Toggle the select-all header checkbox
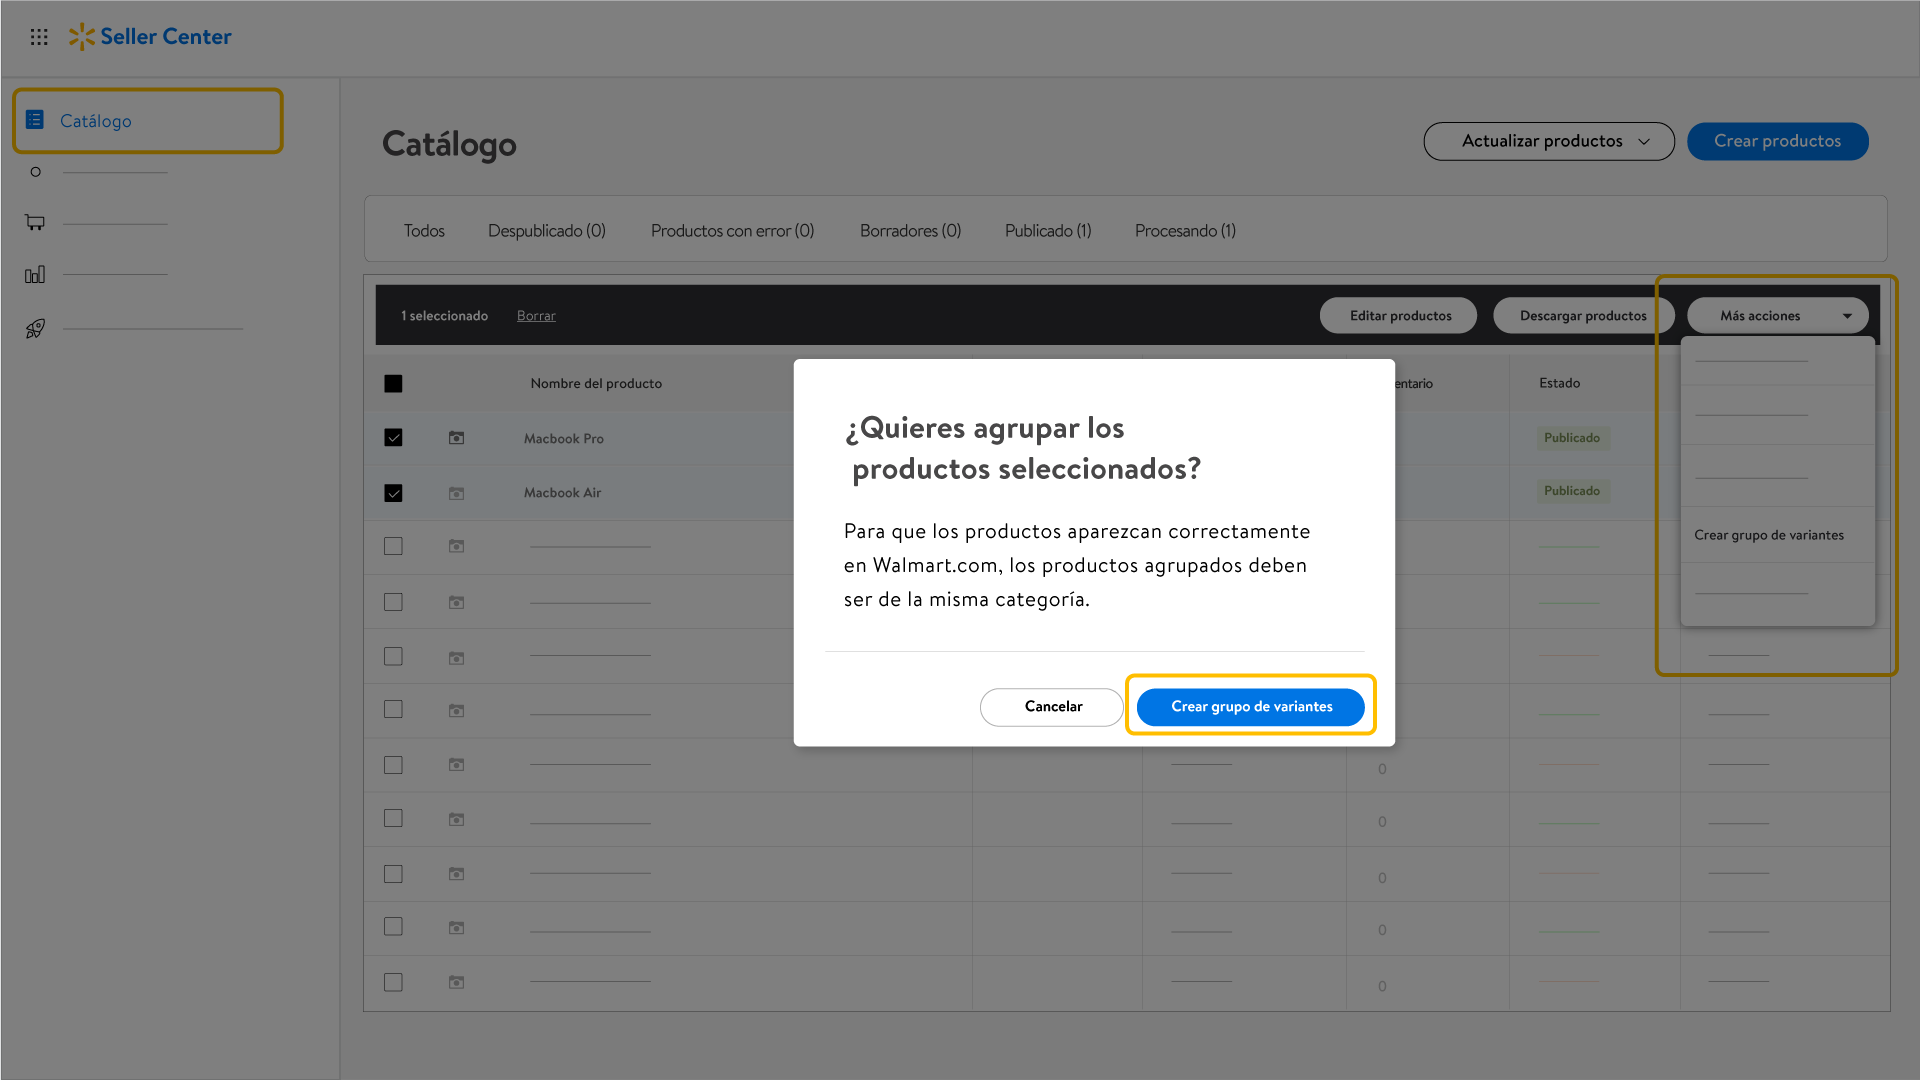Screen dimensions: 1920x1080 (393, 384)
